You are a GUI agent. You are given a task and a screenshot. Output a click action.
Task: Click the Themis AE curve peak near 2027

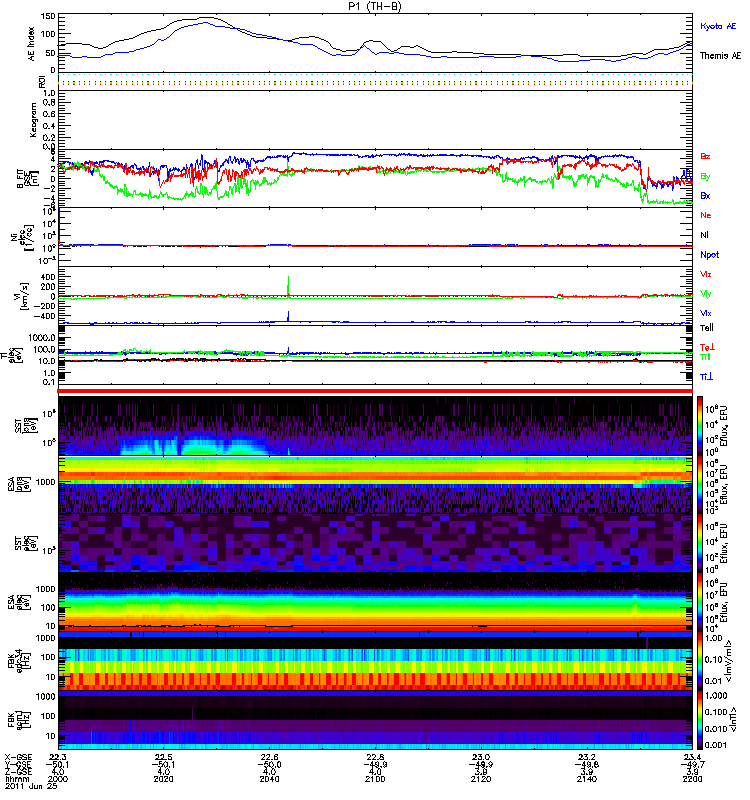click(204, 18)
